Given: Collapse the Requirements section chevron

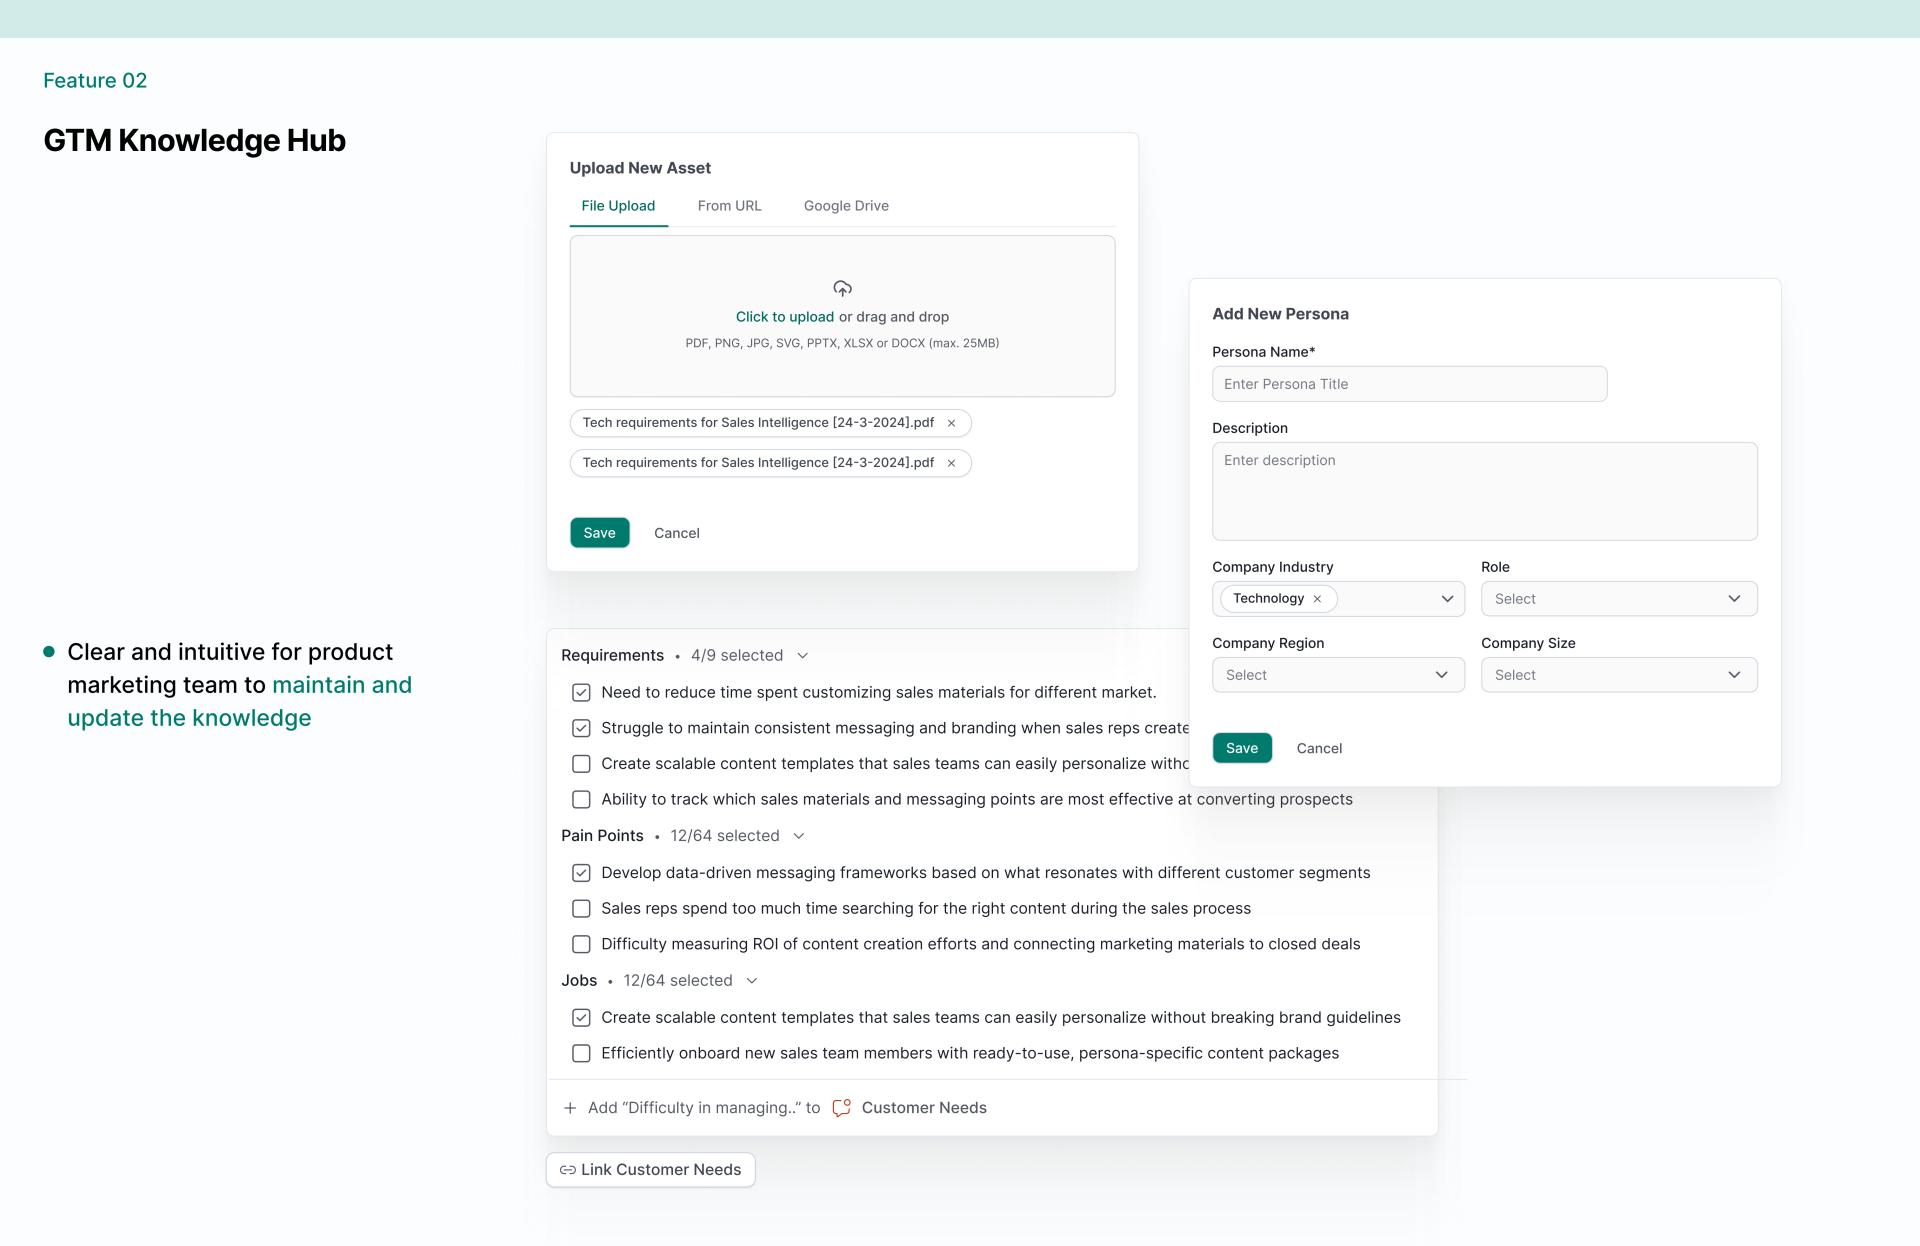Looking at the screenshot, I should (802, 656).
